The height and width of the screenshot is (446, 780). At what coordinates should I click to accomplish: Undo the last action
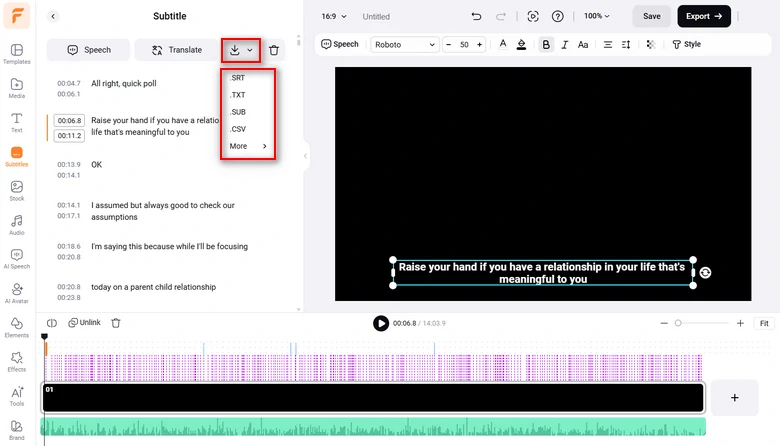coord(476,16)
